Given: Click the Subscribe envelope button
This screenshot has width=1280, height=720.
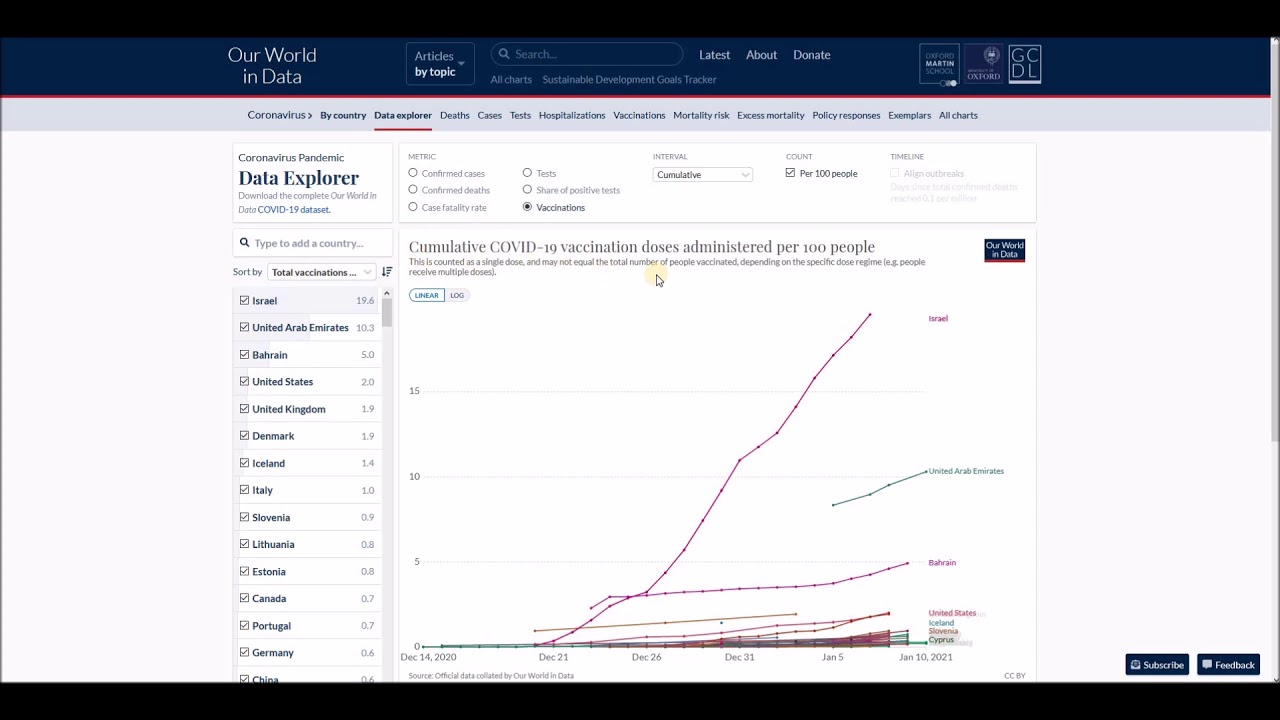Looking at the screenshot, I should coord(1157,665).
